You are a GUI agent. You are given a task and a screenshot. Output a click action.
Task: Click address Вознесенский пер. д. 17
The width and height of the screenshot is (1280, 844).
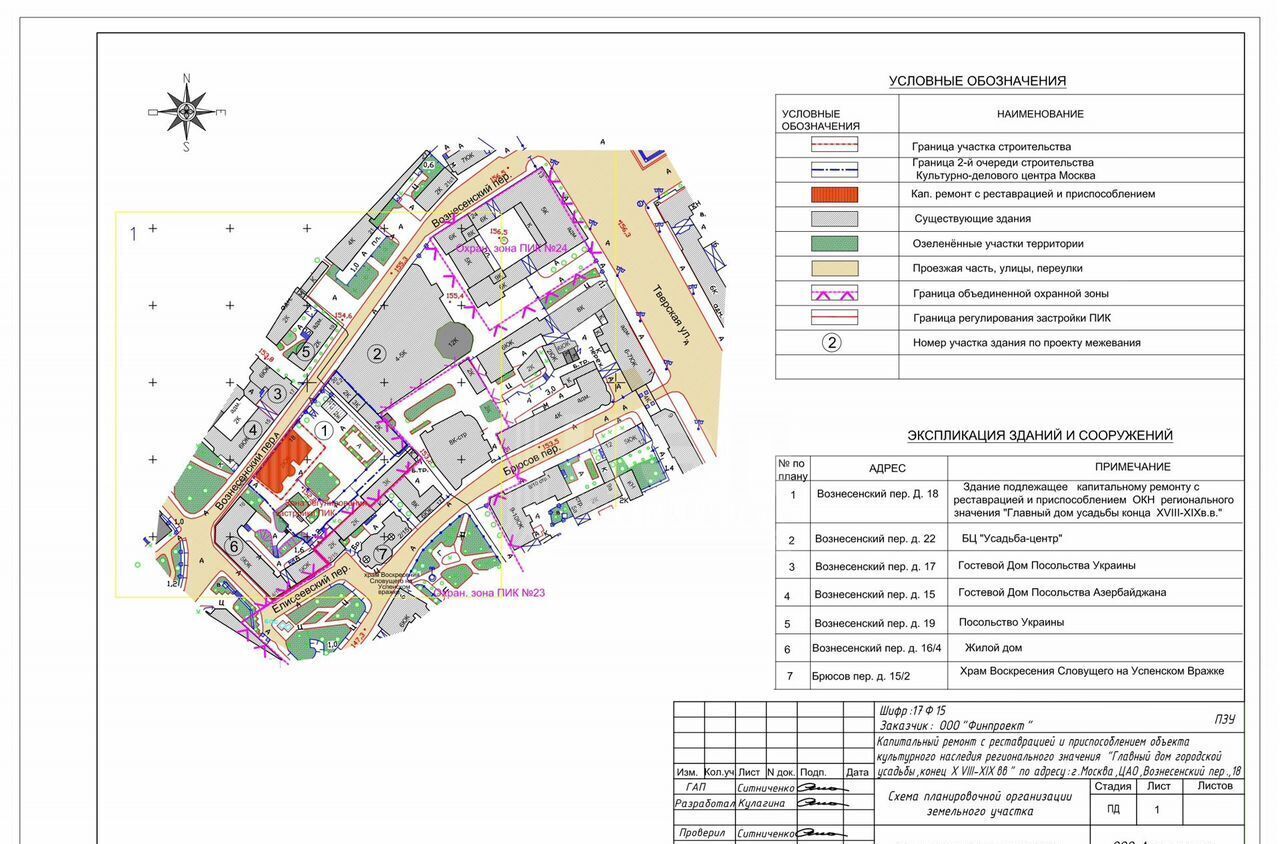tap(875, 567)
